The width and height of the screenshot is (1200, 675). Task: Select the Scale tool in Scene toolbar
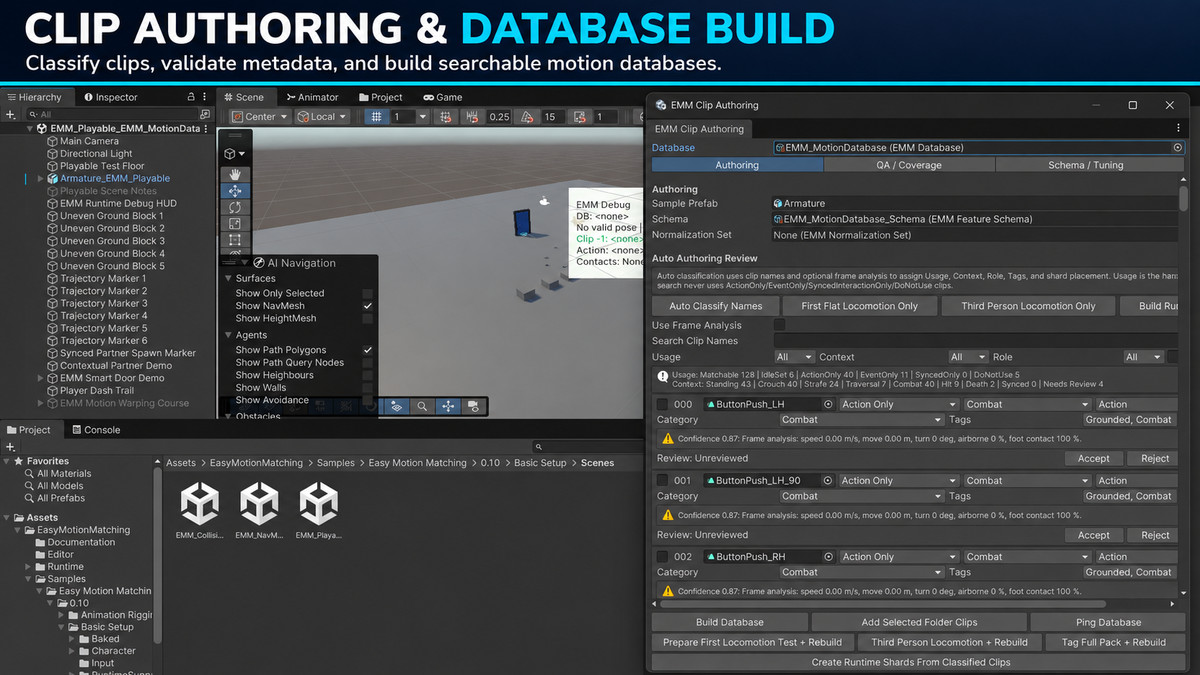coord(235,223)
